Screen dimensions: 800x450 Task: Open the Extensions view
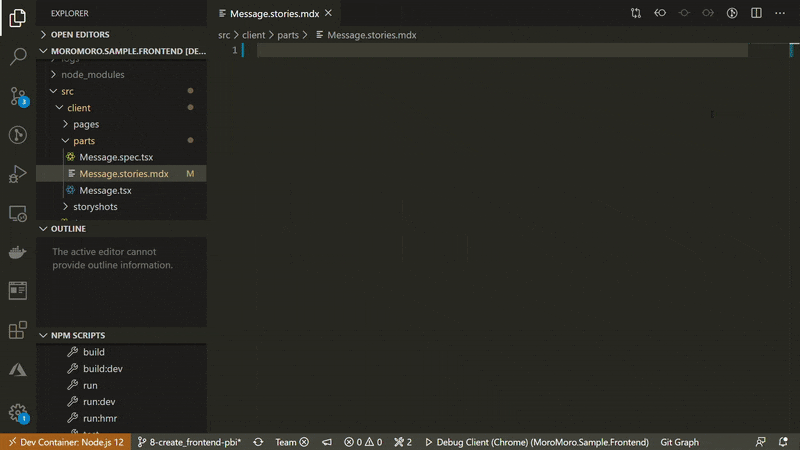18,330
